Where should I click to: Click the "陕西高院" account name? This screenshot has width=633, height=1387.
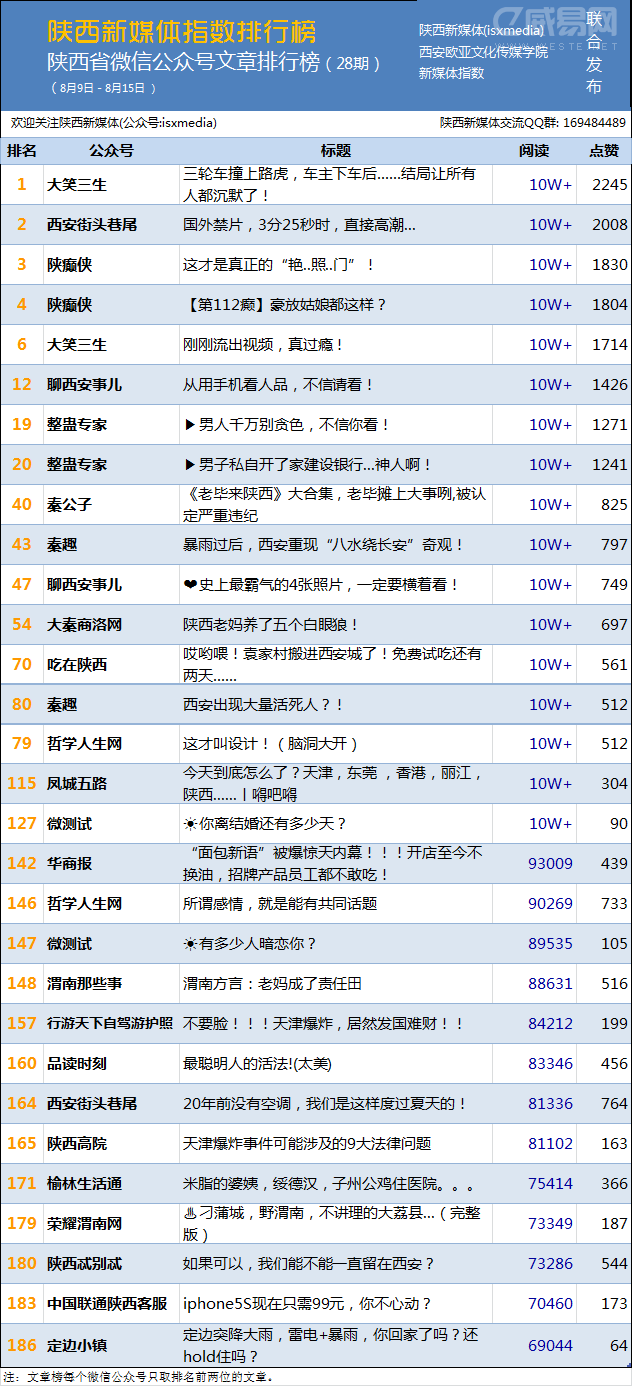coord(77,1144)
